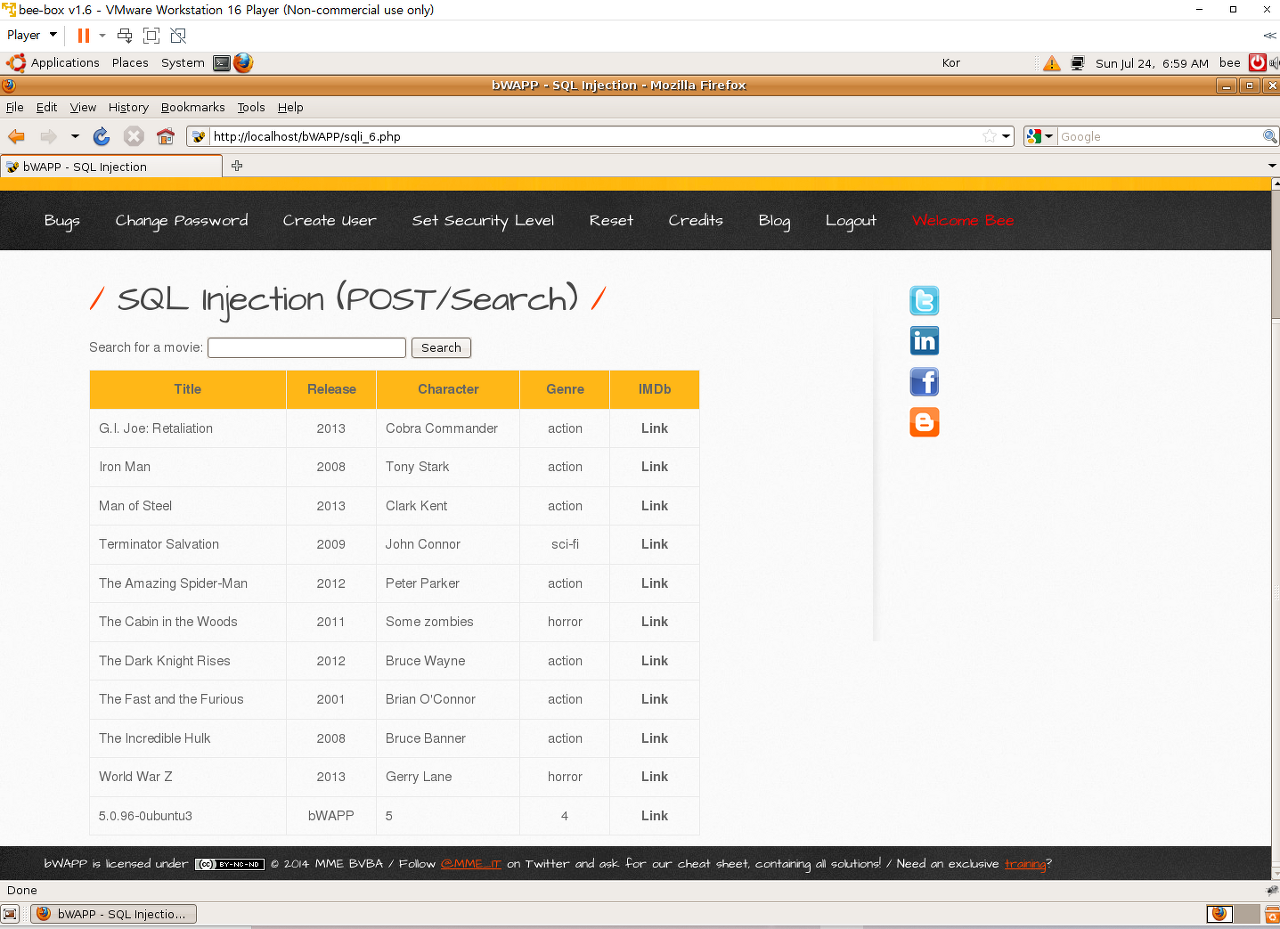Click the Firefox Back arrow
This screenshot has width=1280, height=929.
click(16, 137)
